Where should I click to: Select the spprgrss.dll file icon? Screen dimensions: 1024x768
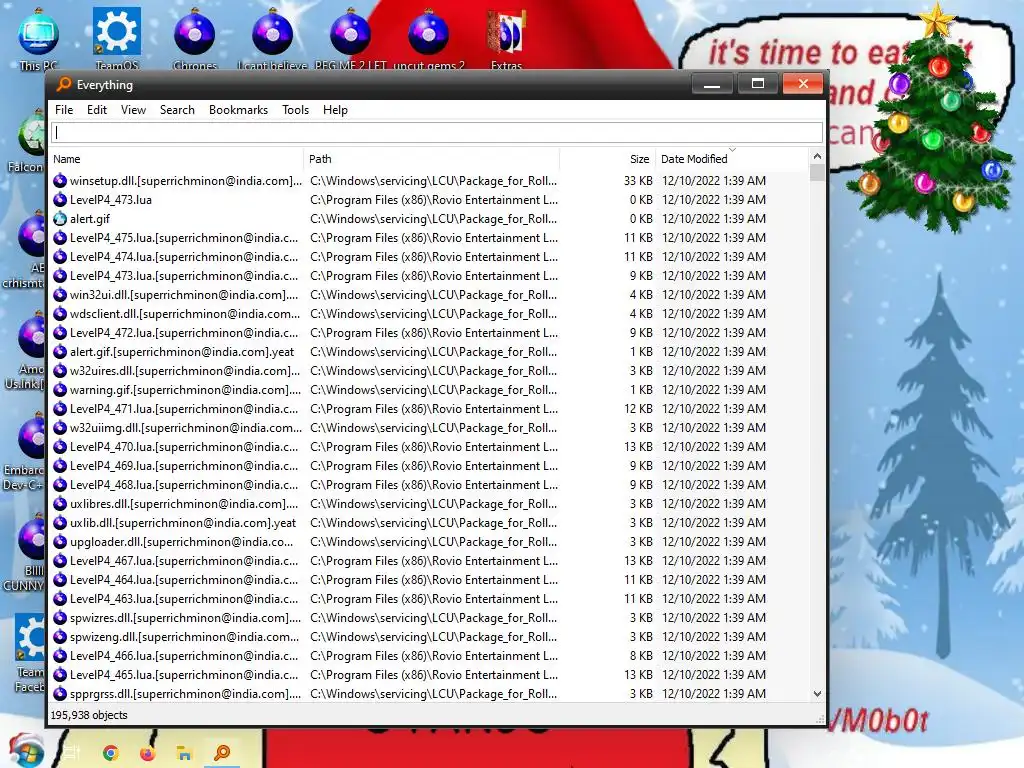point(60,694)
